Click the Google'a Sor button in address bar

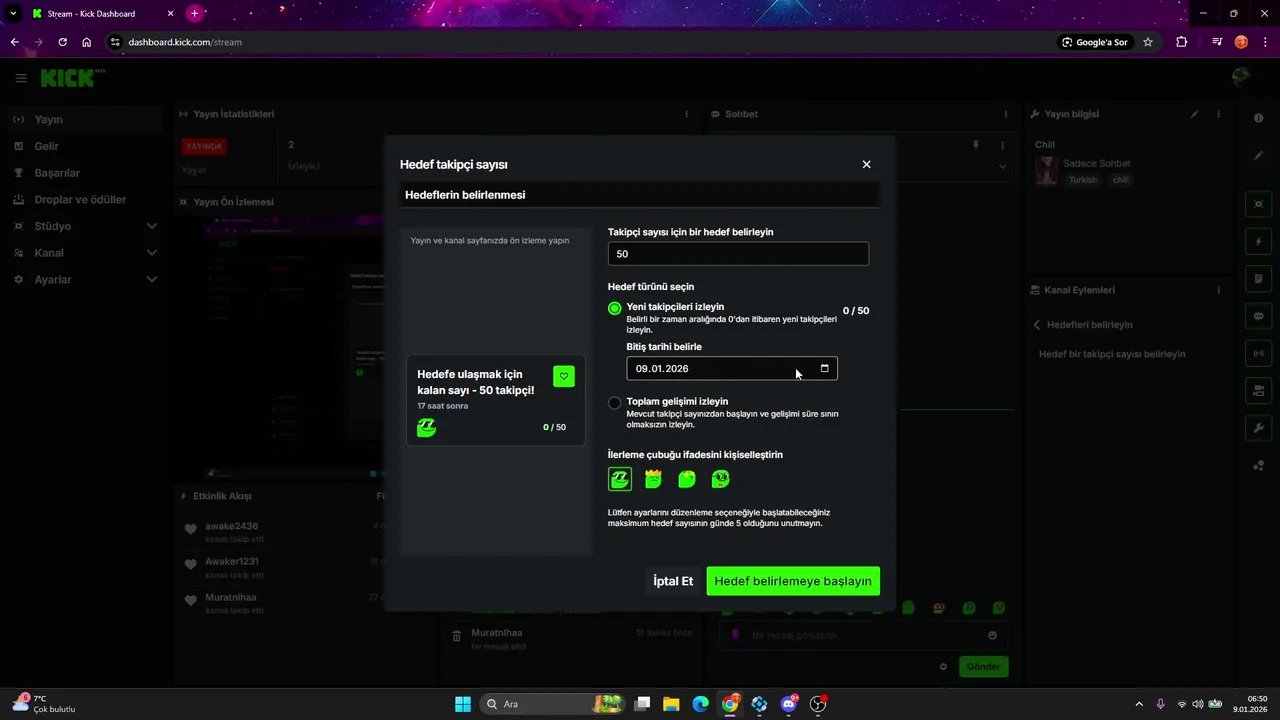[1094, 42]
